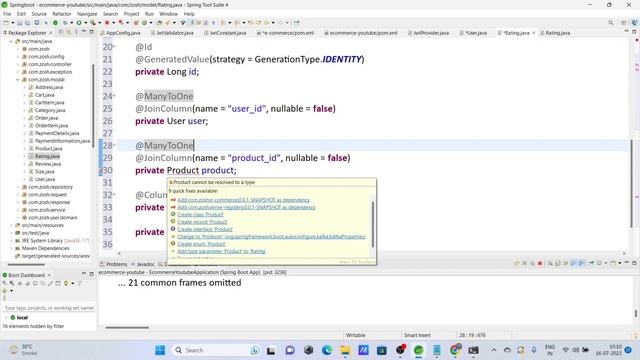Open the Window menu
This screenshot has height=360, width=640.
pyautogui.click(x=168, y=14)
